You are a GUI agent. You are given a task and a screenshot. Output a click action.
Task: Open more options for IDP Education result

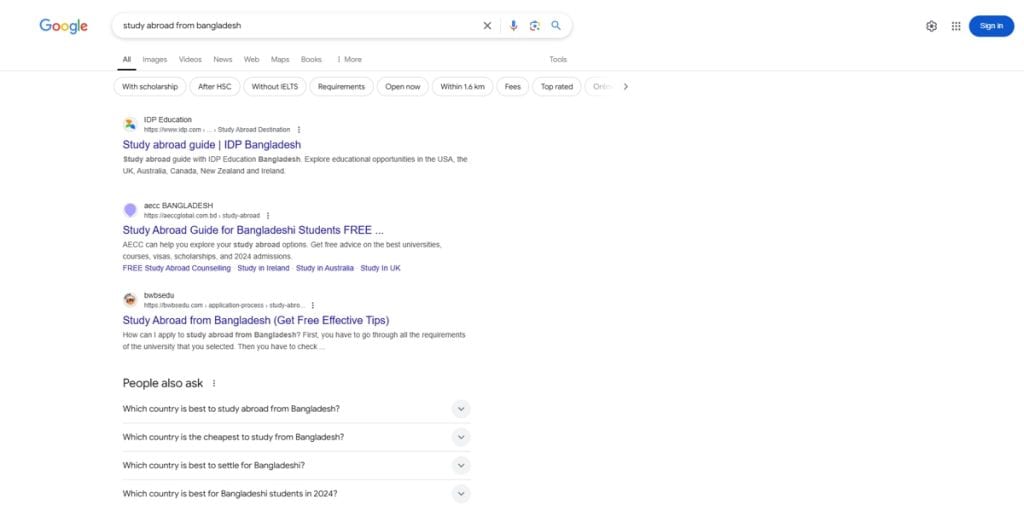(299, 130)
